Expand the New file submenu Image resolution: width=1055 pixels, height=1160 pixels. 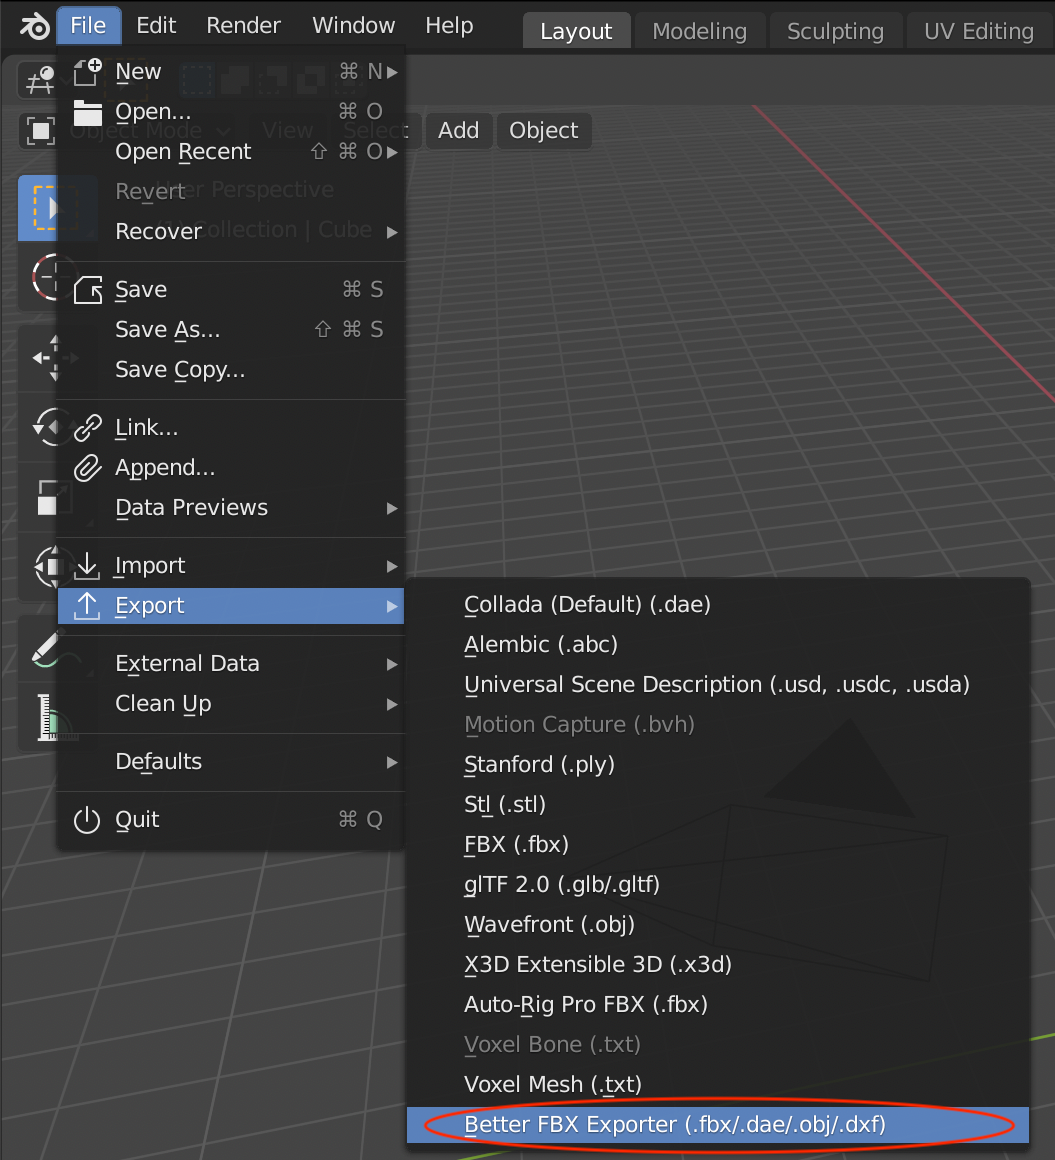232,72
